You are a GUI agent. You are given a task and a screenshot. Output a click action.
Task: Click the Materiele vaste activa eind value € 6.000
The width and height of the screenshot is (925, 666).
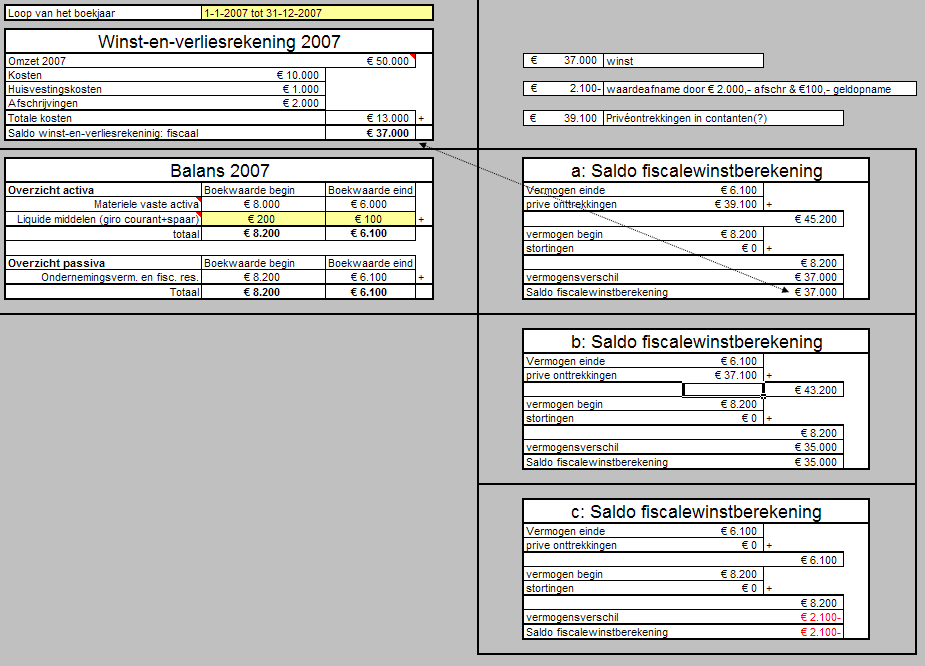coord(370,204)
